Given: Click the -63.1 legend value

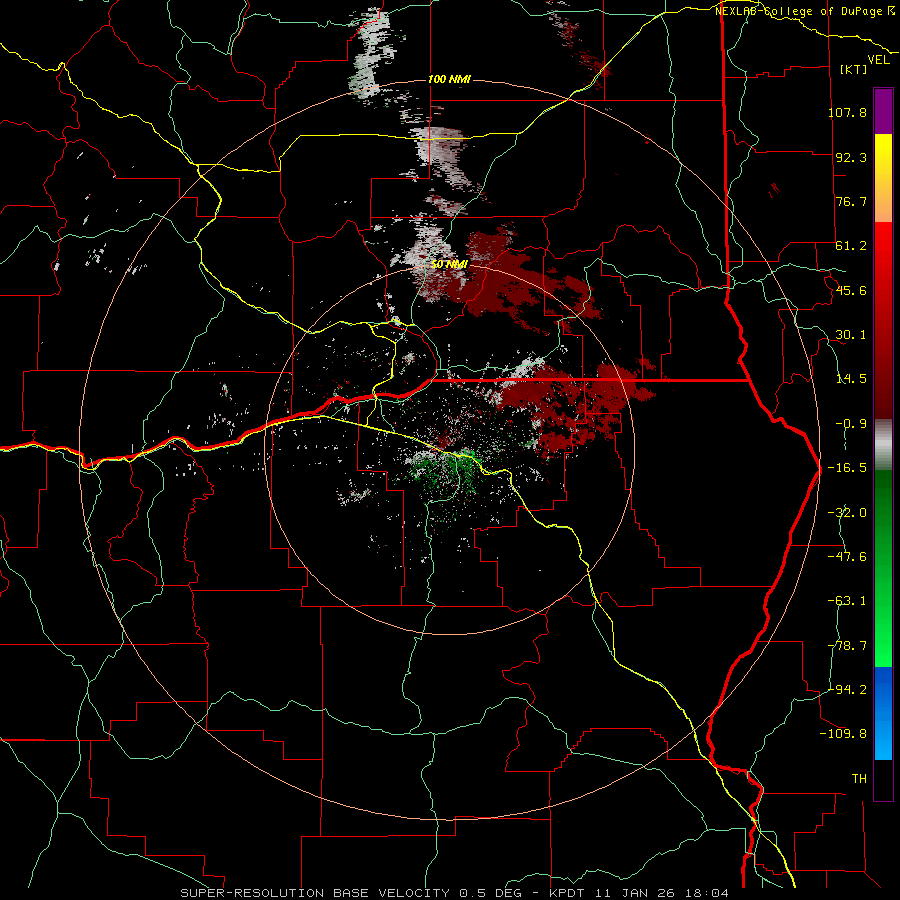Looking at the screenshot, I should point(847,601).
